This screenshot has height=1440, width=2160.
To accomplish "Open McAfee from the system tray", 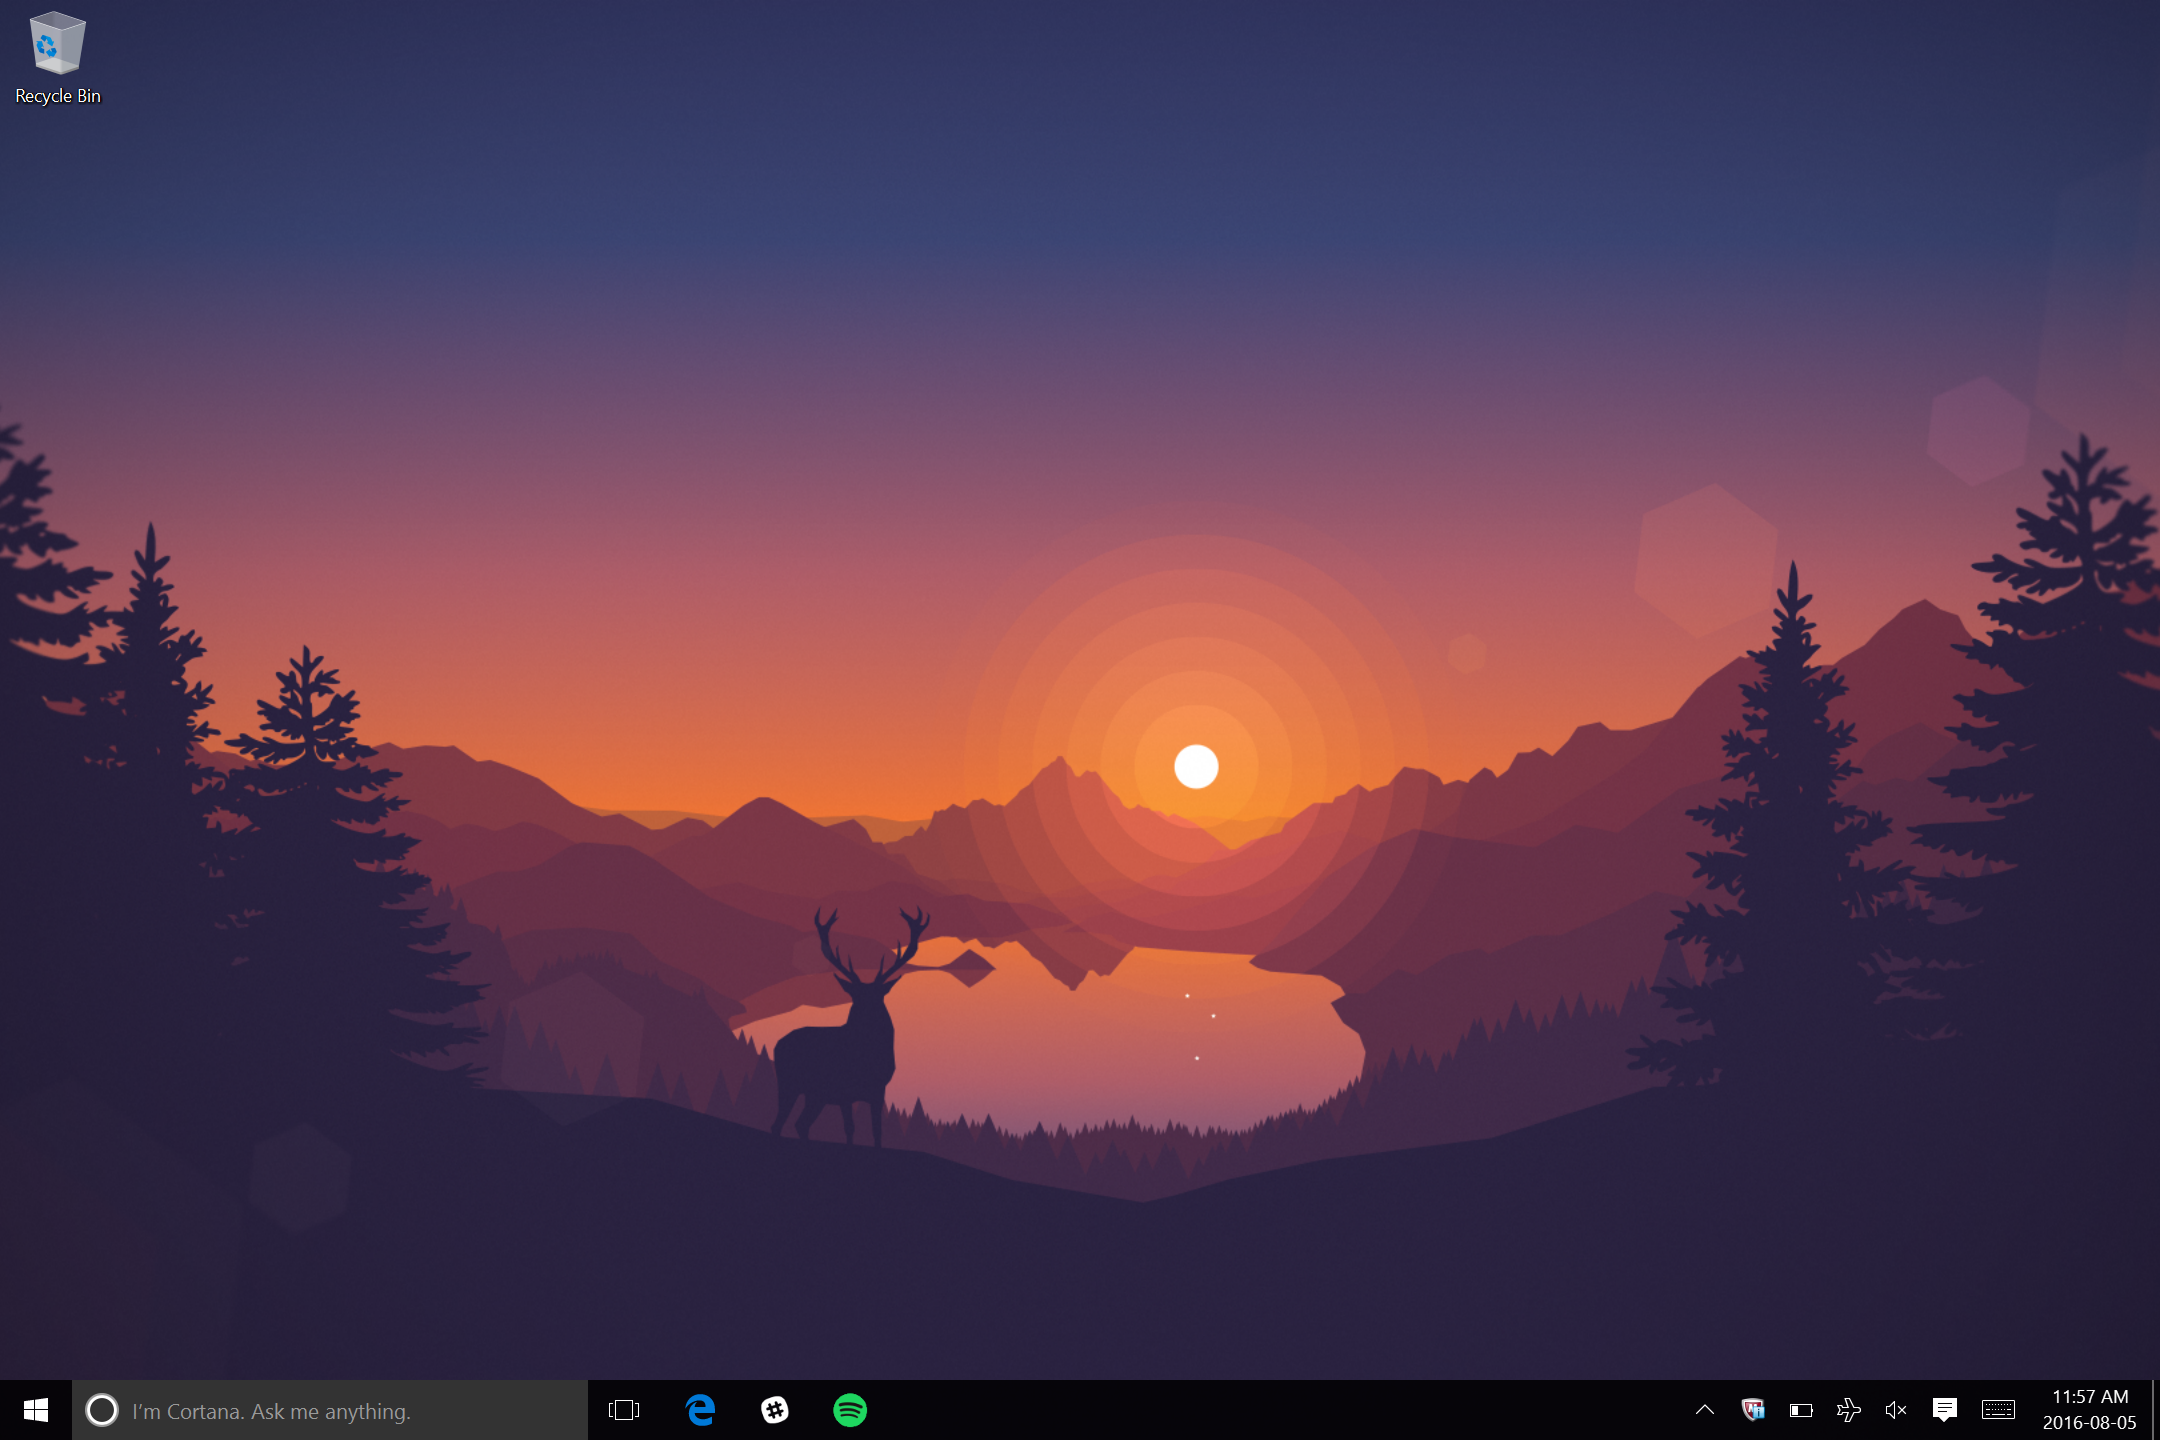I will pyautogui.click(x=1752, y=1410).
